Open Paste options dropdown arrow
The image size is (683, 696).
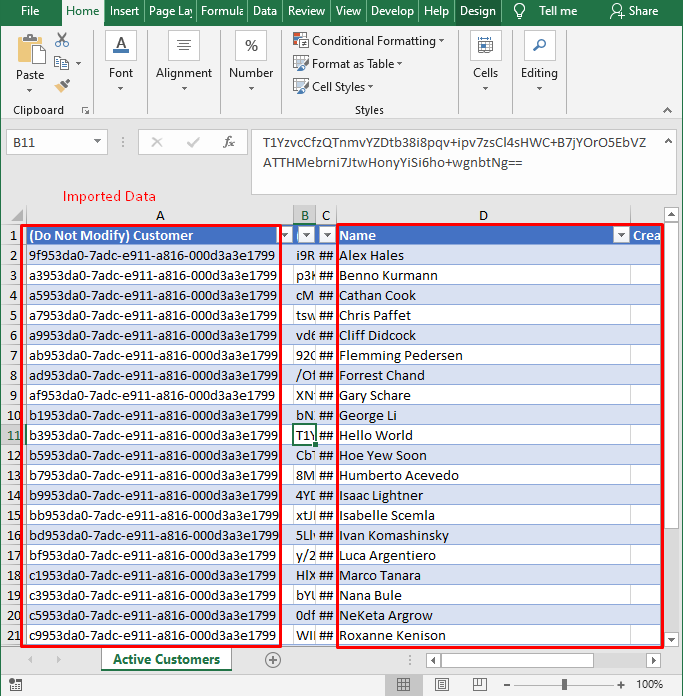tap(29, 91)
